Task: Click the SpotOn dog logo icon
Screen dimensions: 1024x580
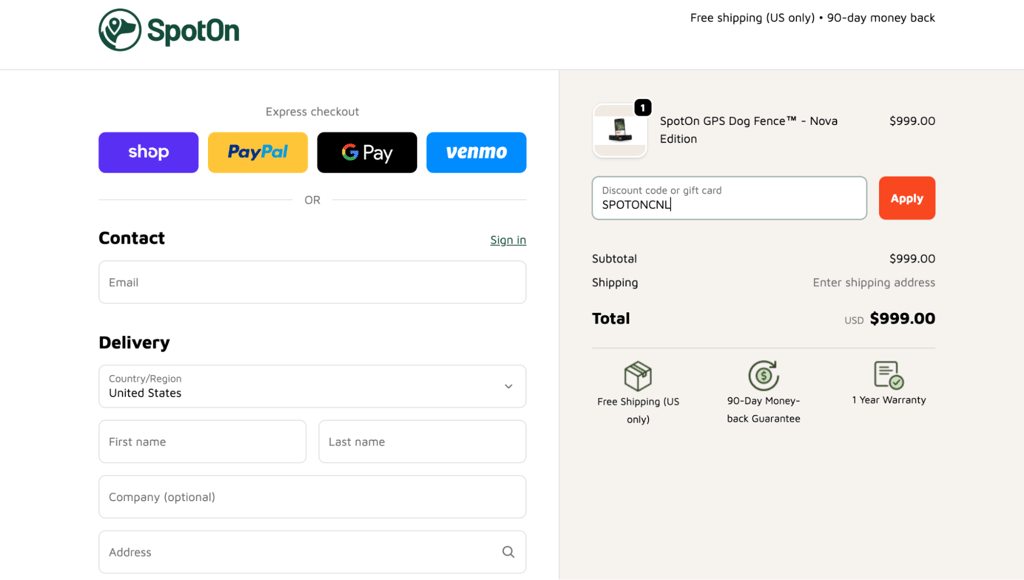Action: click(120, 30)
